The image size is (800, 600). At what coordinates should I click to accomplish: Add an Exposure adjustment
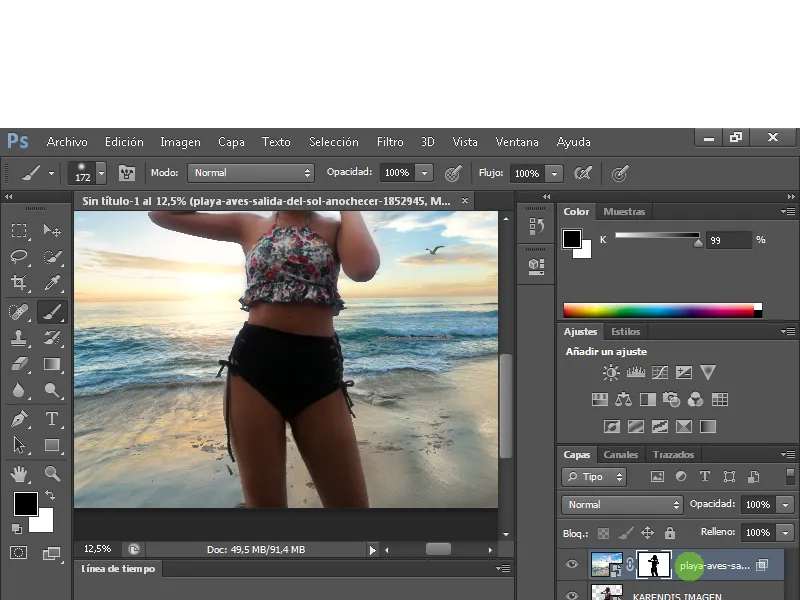click(684, 372)
